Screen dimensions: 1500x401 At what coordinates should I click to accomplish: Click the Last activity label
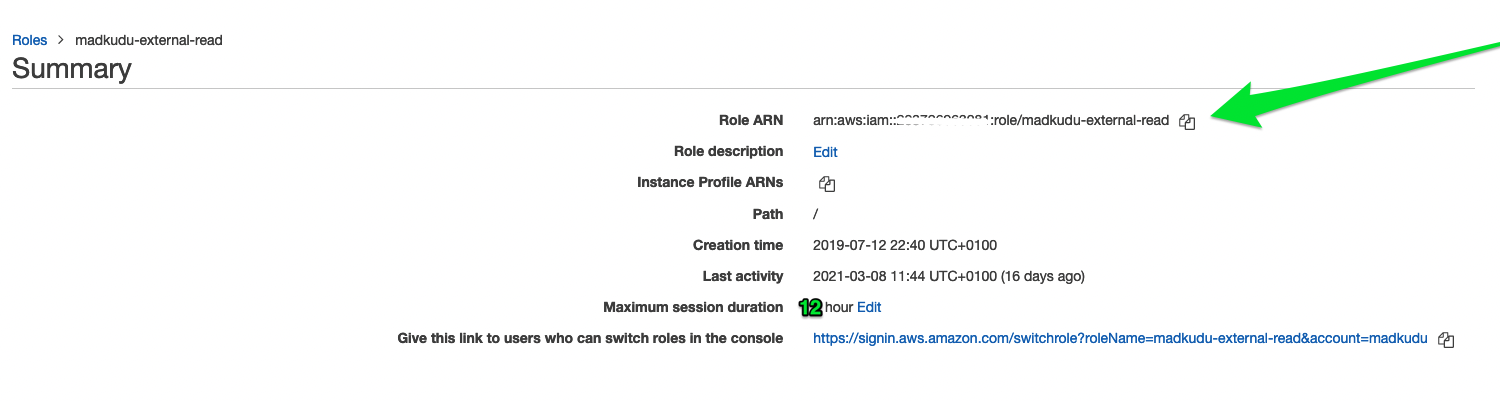(743, 276)
